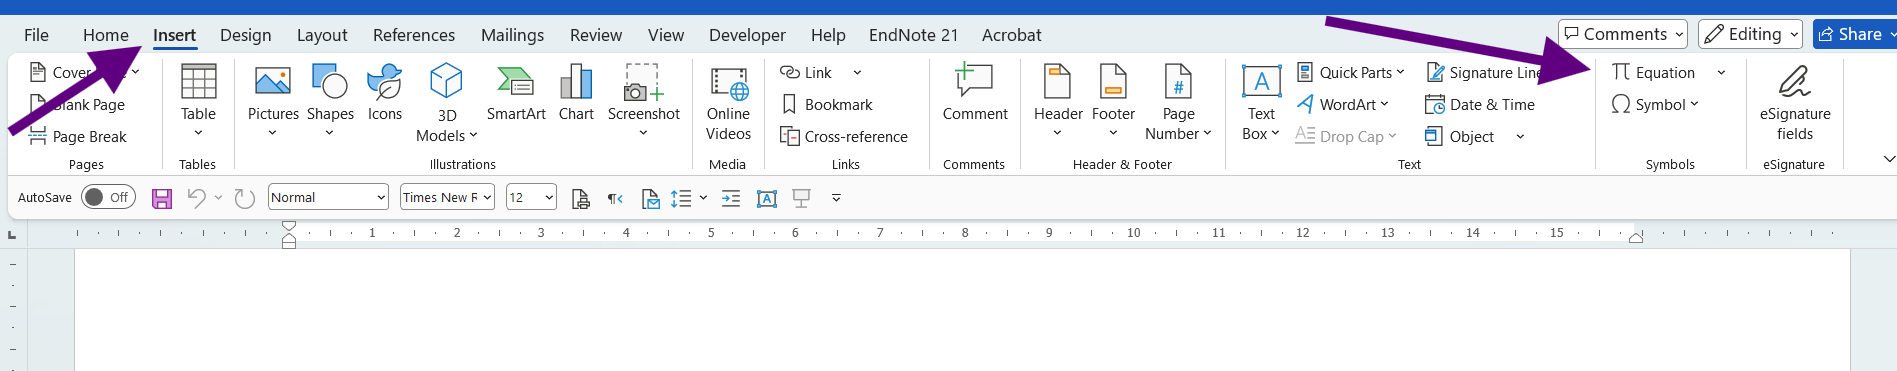Insert a Page Break
Viewport: 1897px width, 371px height.
click(x=78, y=136)
